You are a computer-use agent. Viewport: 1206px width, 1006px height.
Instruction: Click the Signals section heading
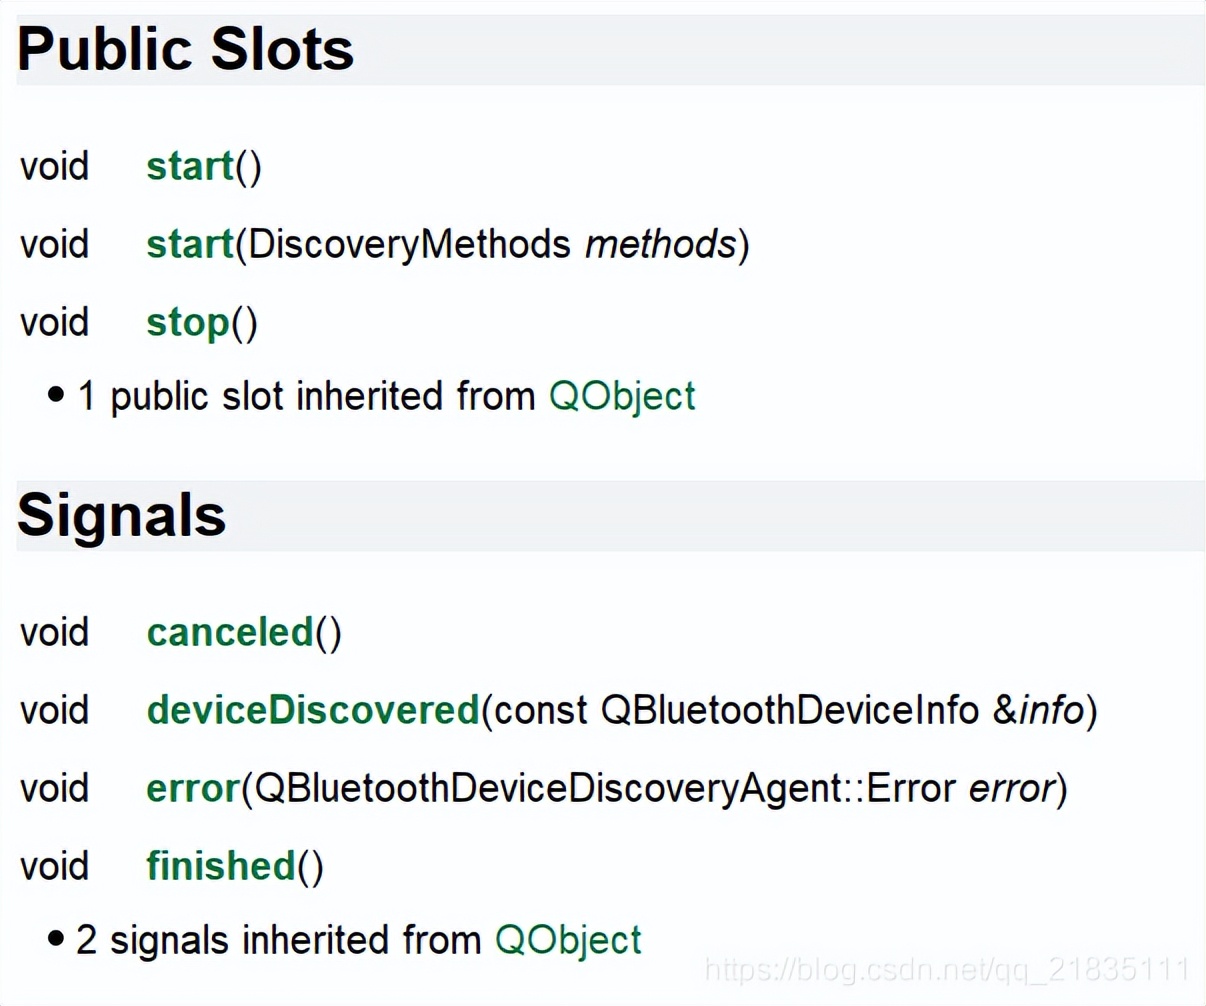point(122,516)
